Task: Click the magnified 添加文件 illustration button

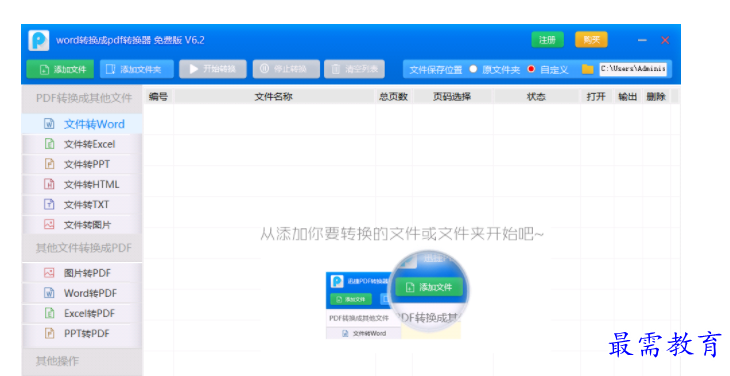Action: tap(429, 287)
